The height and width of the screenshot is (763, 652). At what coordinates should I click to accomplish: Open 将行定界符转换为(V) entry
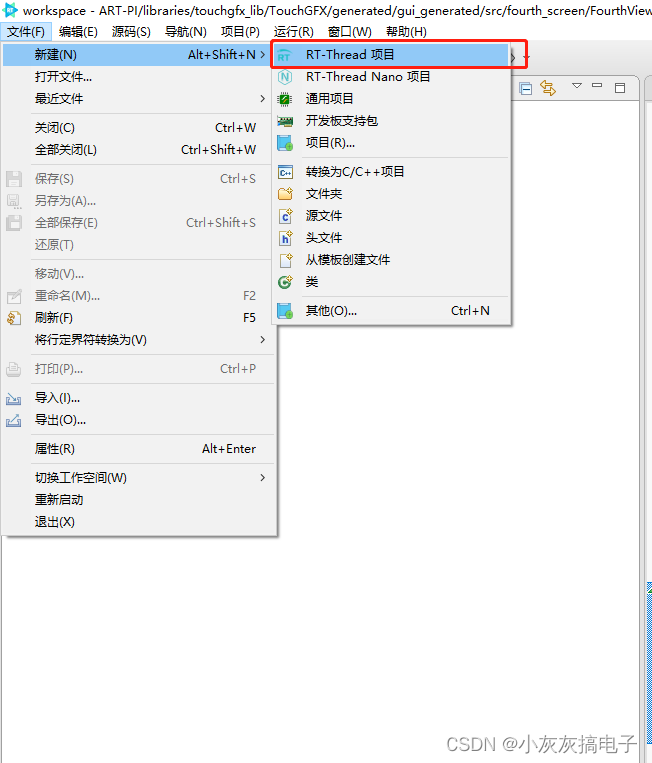click(x=138, y=340)
